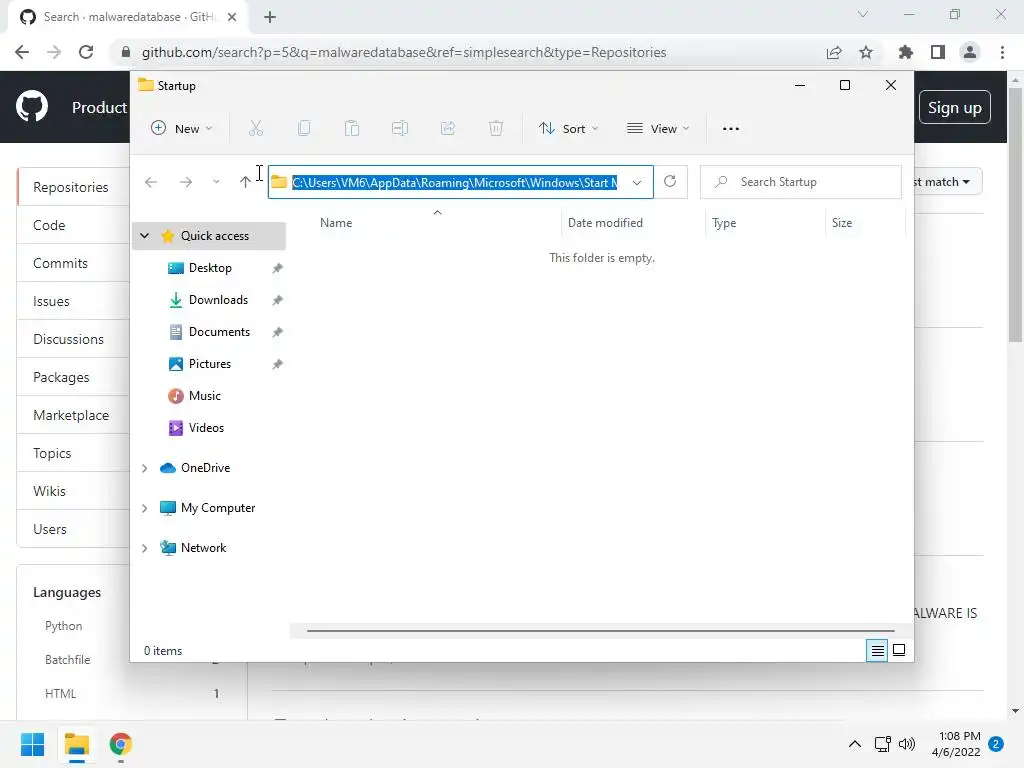The height and width of the screenshot is (768, 1024).
Task: Click the Copy icon in Explorer toolbar
Action: coord(304,129)
